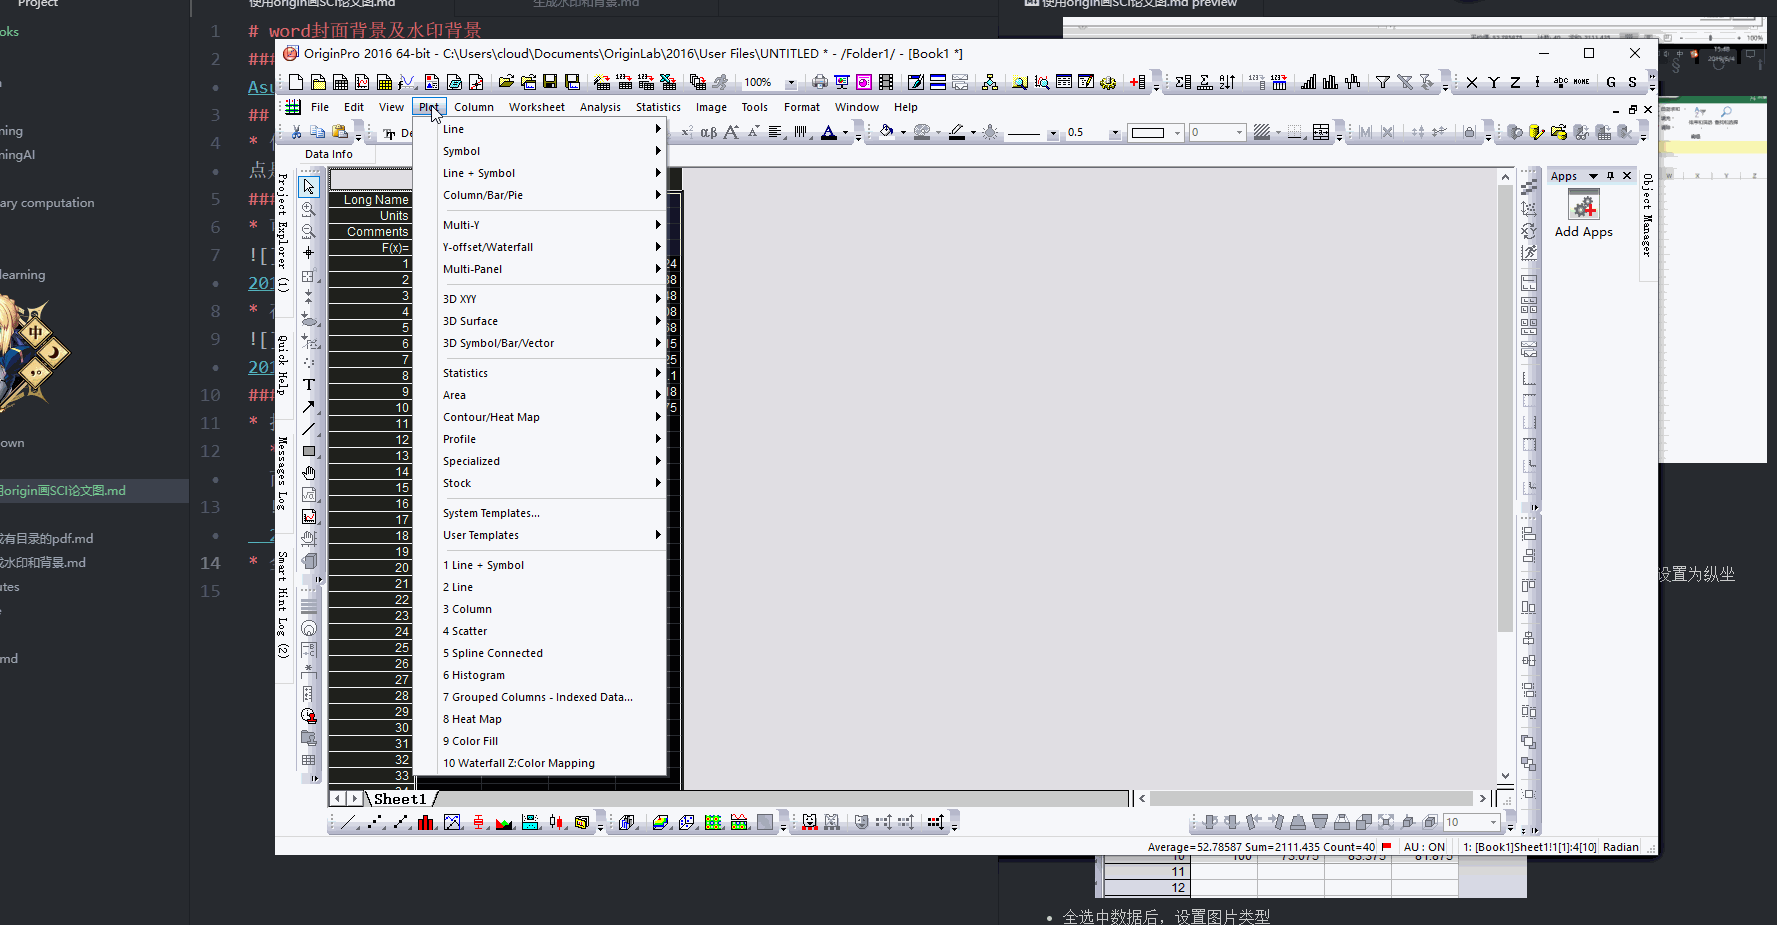Screen dimensions: 1777x925
Task: Save project with the floppy disk icon
Action: pos(550,82)
